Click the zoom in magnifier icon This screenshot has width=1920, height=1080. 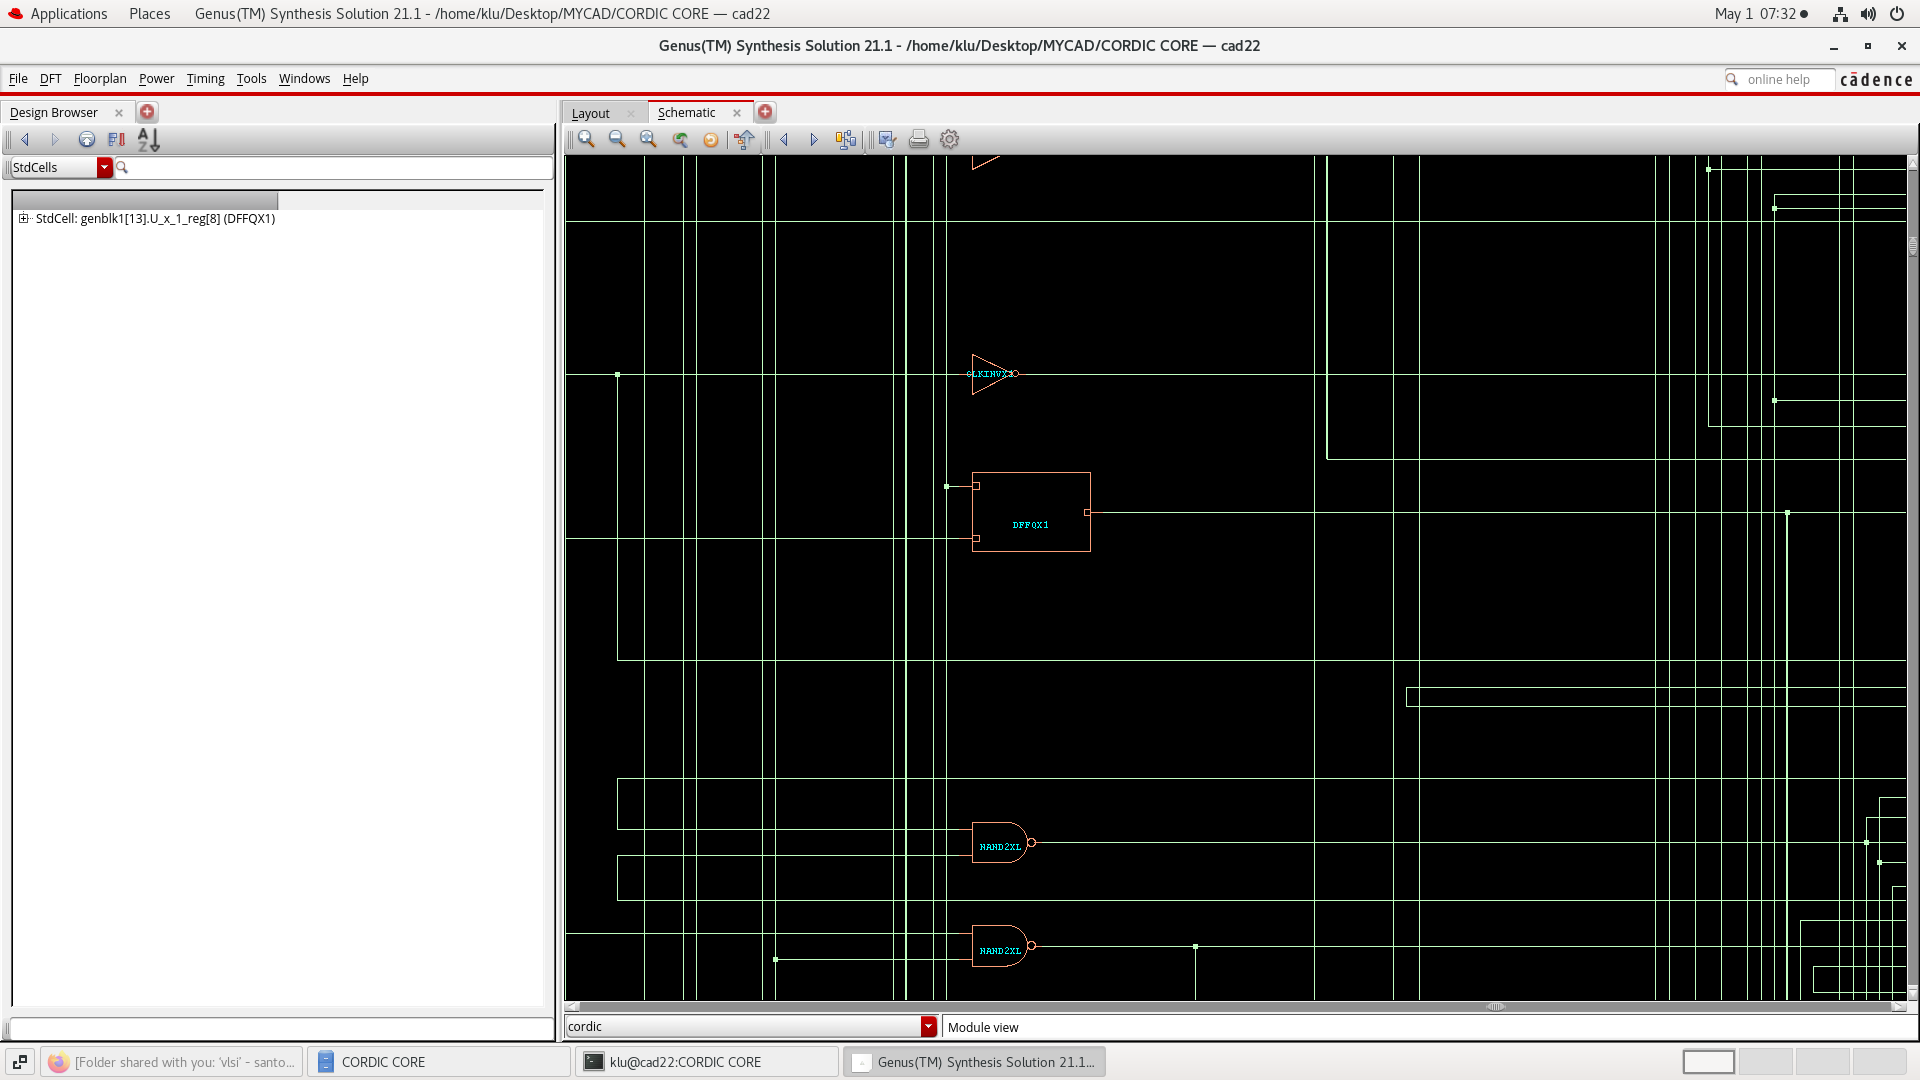(586, 140)
